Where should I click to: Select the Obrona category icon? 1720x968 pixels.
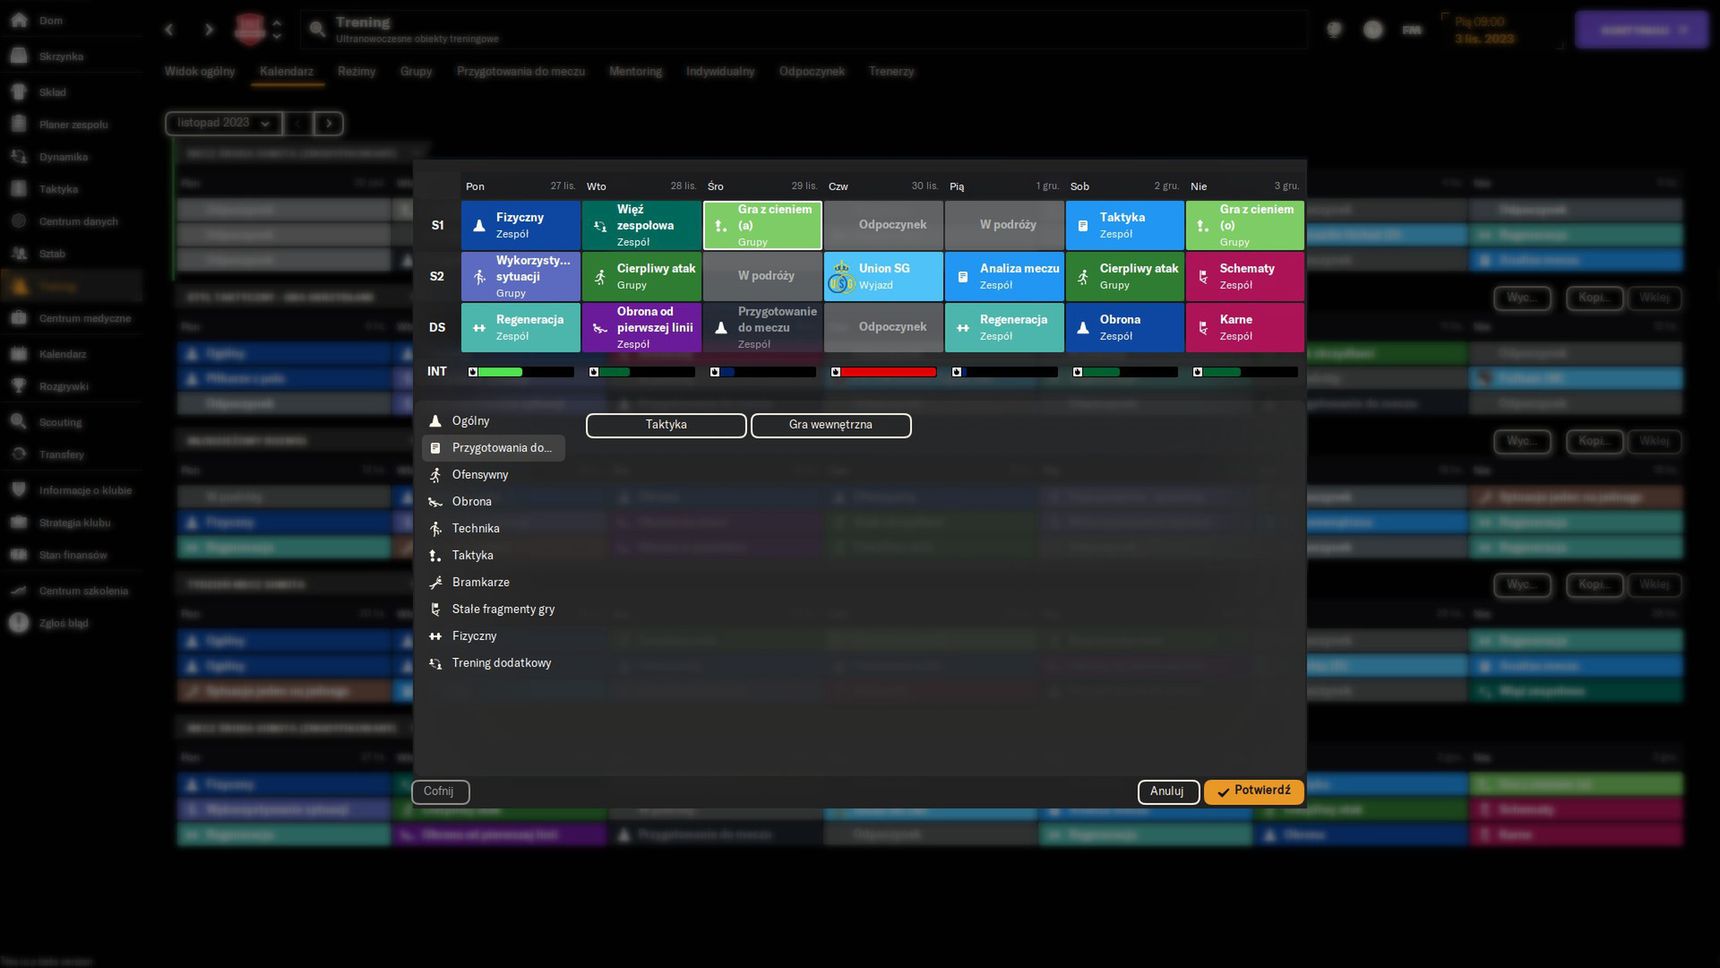[435, 502]
